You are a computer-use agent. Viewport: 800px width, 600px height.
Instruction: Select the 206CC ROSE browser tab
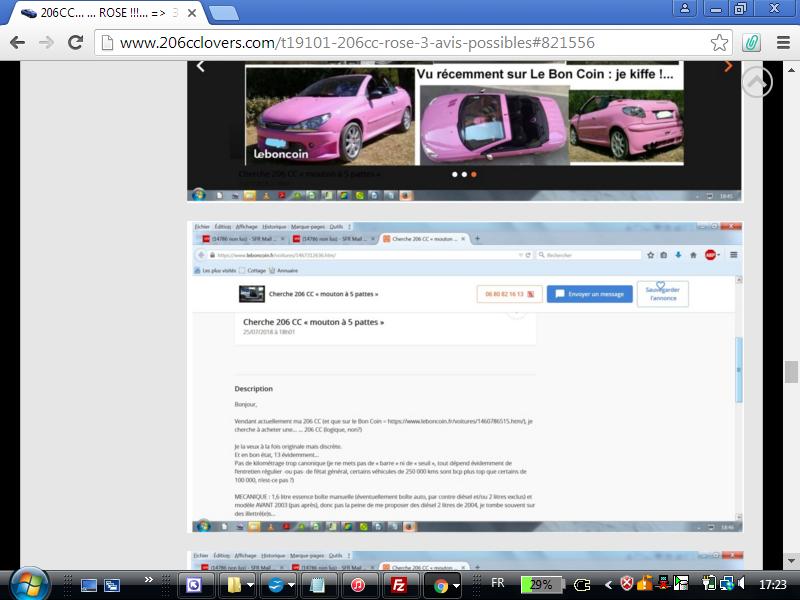click(105, 13)
